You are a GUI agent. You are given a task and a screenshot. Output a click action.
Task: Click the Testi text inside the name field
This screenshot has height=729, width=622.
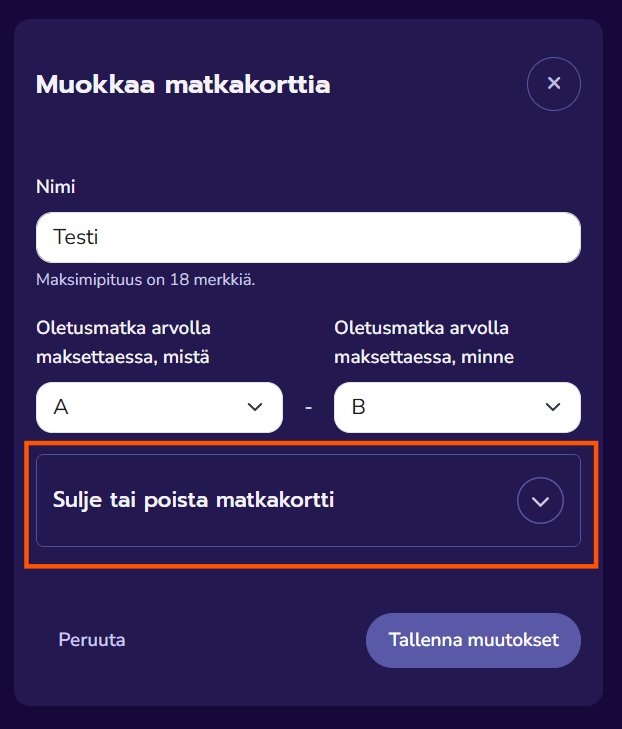click(76, 238)
